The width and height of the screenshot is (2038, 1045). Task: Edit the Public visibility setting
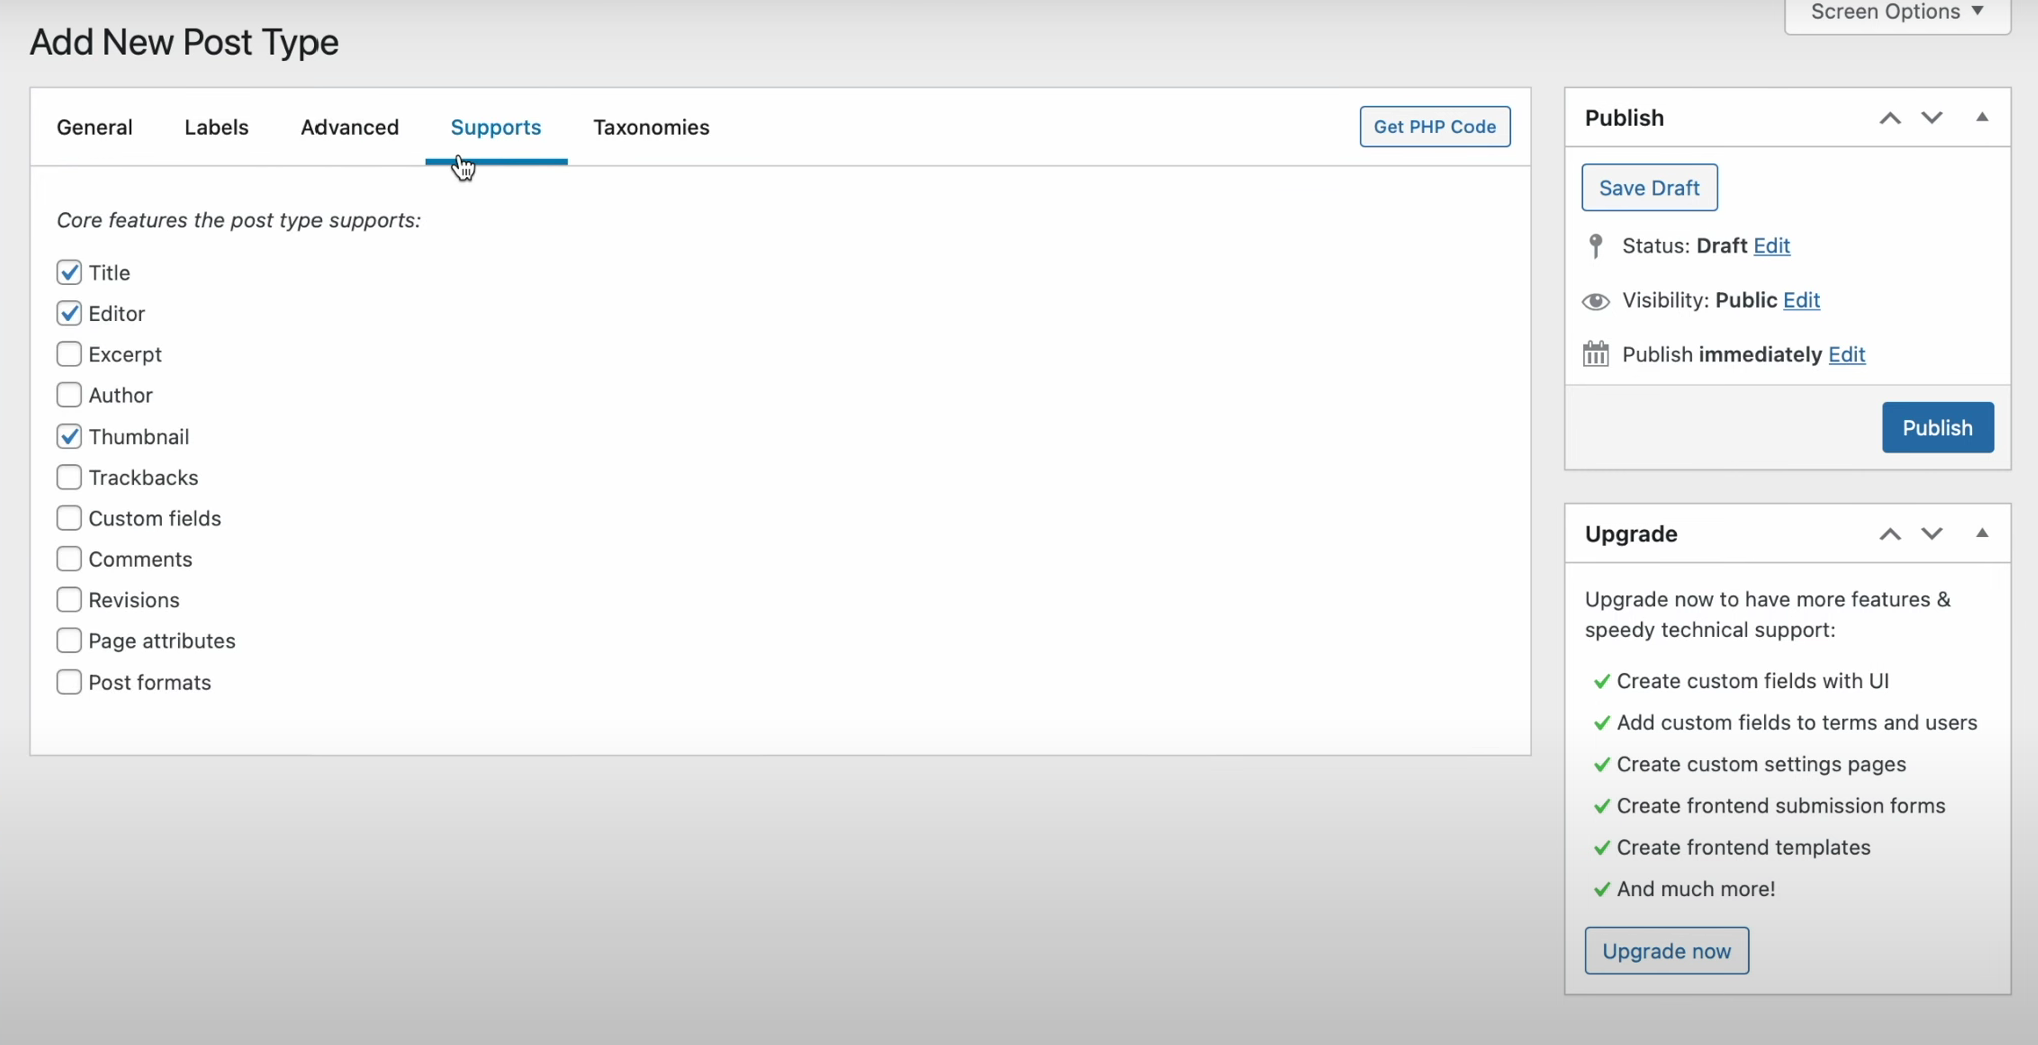(1801, 300)
